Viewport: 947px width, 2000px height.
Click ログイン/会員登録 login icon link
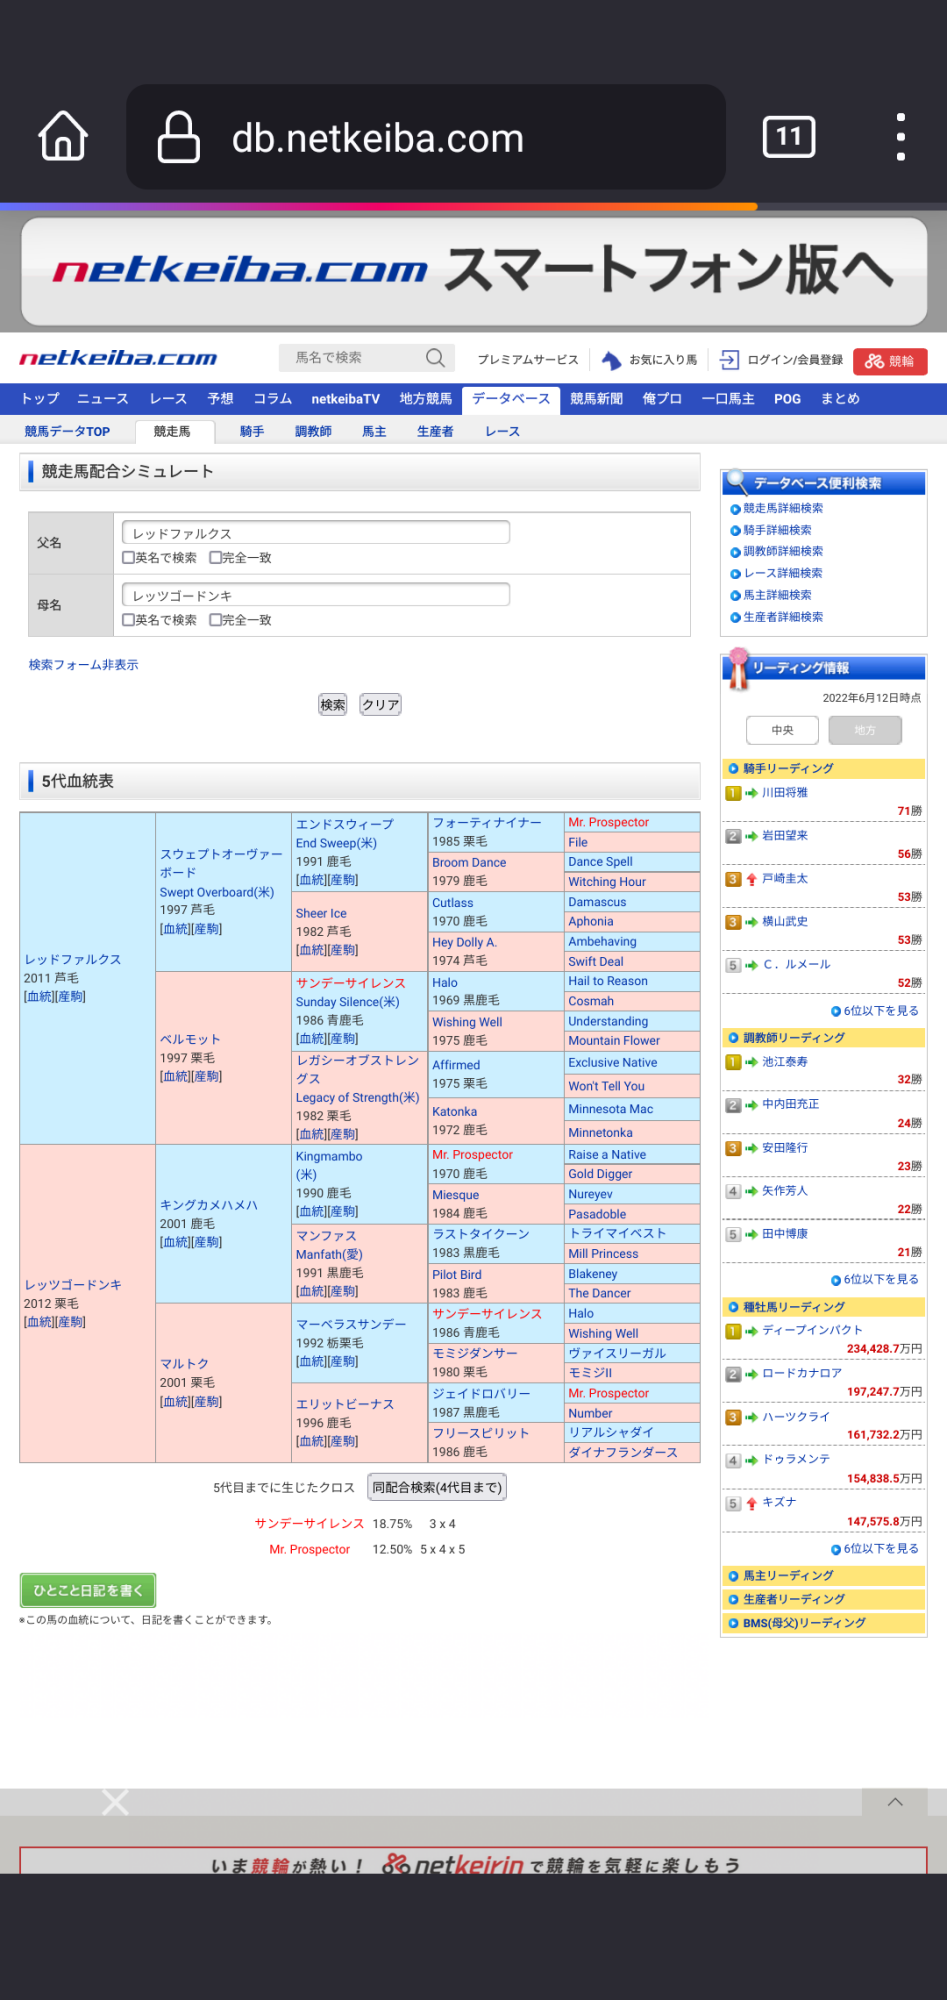(x=782, y=360)
